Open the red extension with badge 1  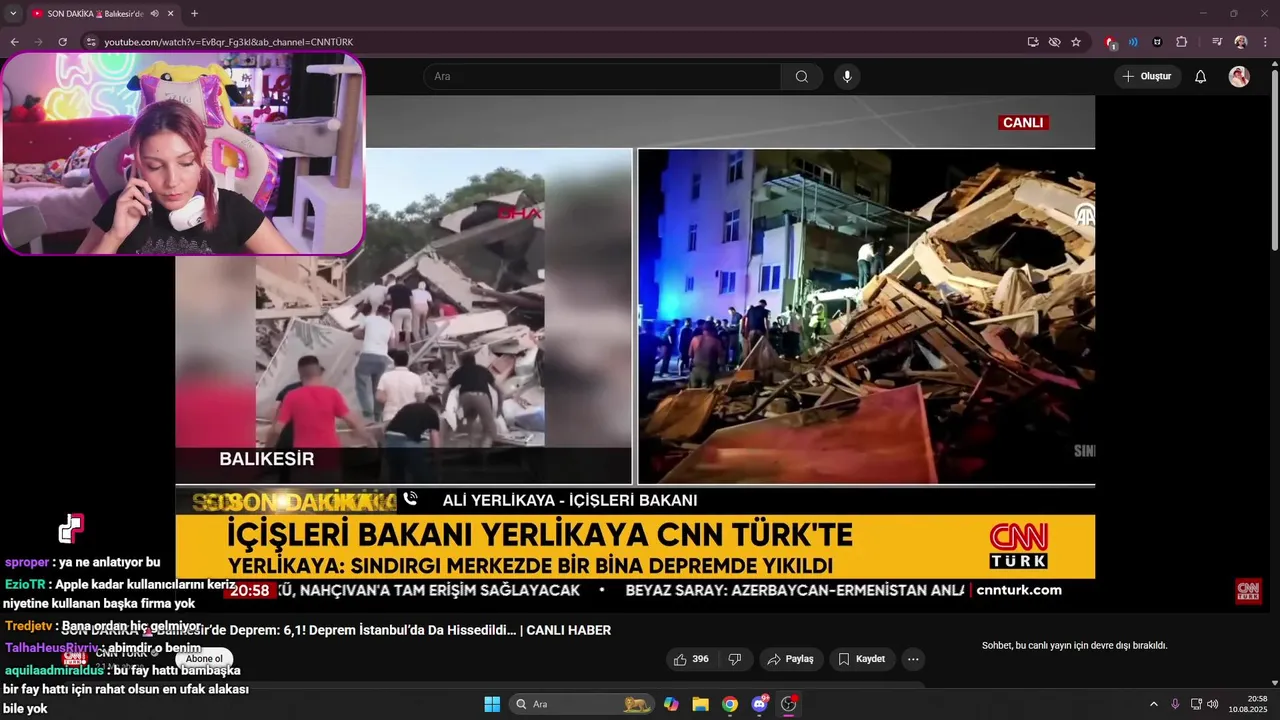(x=1111, y=42)
